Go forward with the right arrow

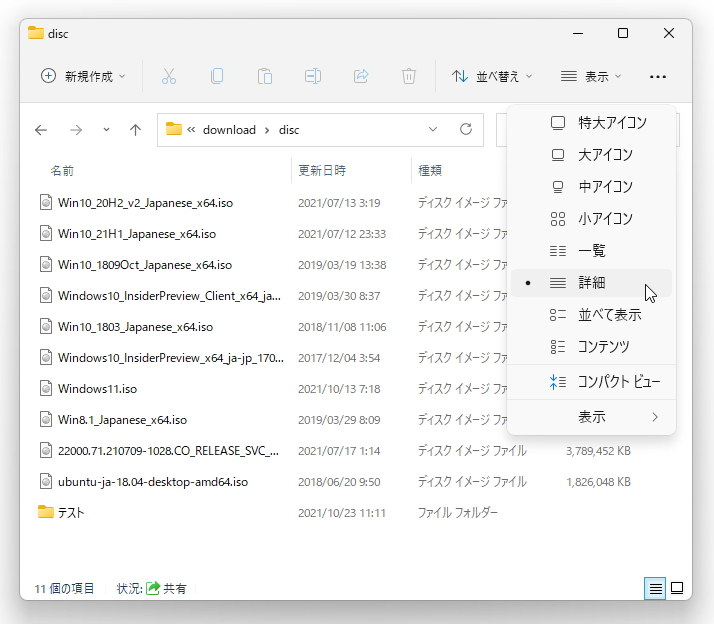[x=76, y=130]
